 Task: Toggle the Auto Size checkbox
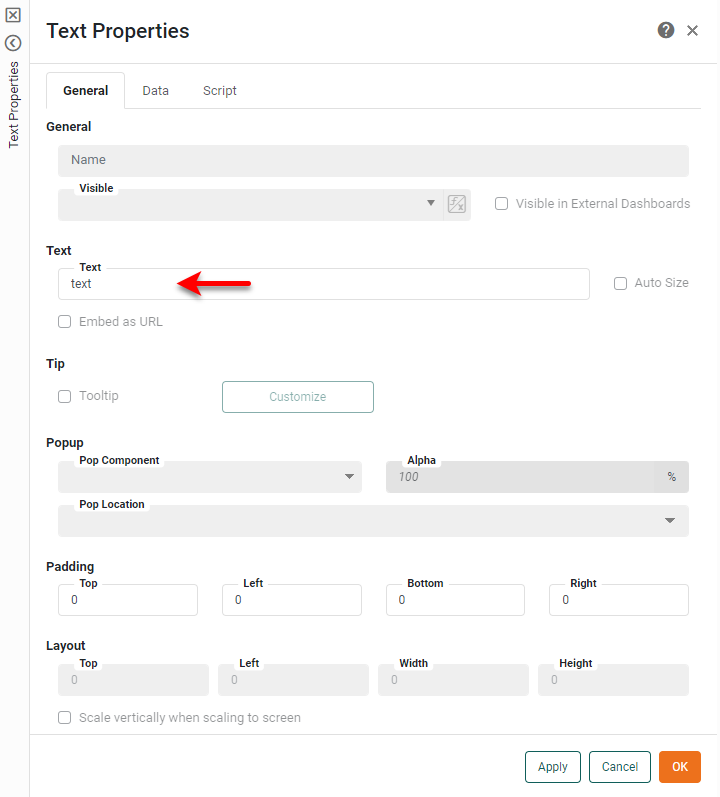pos(620,284)
